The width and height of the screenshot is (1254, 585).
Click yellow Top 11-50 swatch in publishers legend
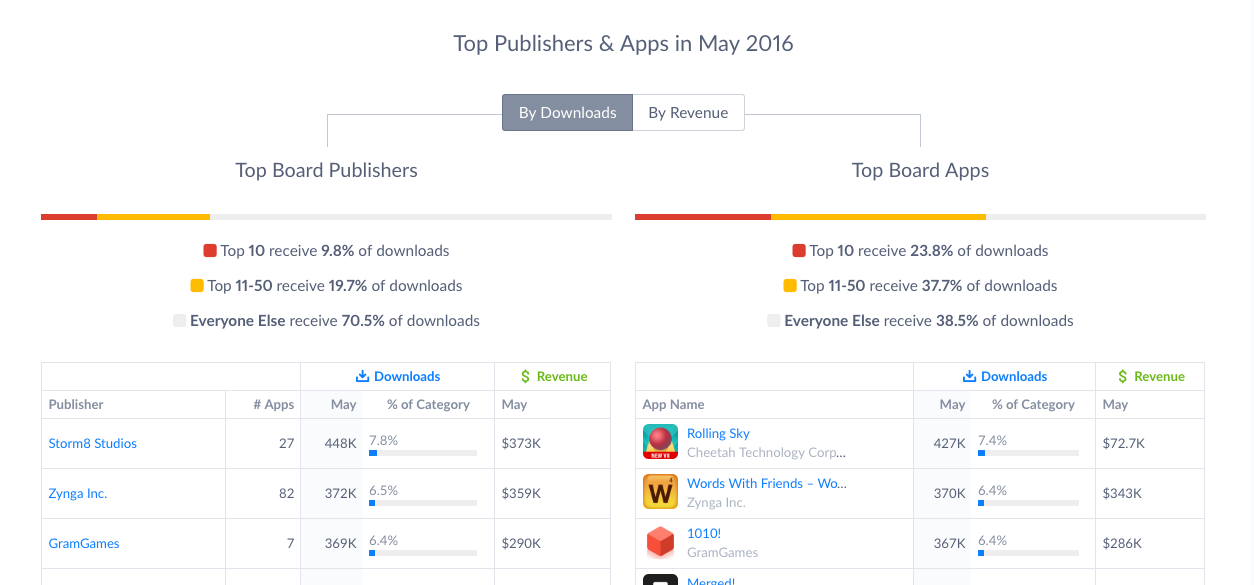(197, 286)
